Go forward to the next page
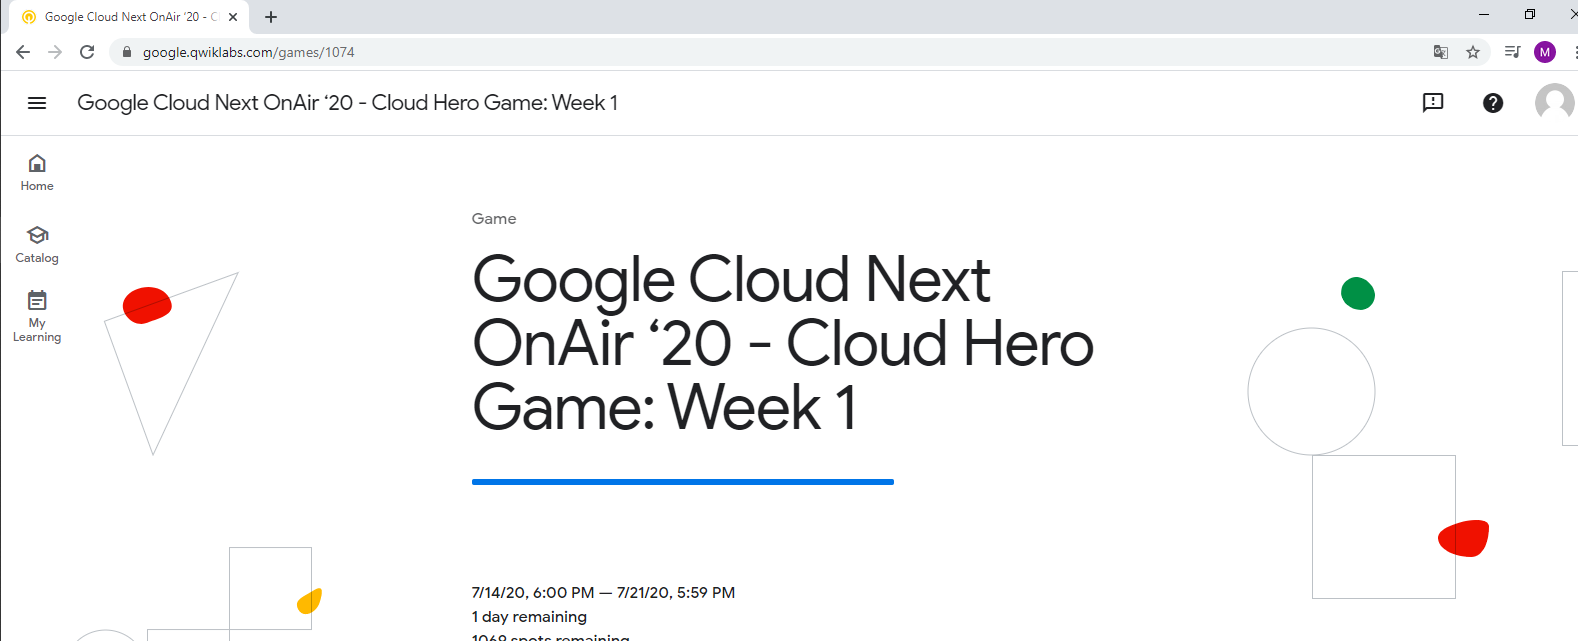Image resolution: width=1578 pixels, height=641 pixels. (55, 52)
